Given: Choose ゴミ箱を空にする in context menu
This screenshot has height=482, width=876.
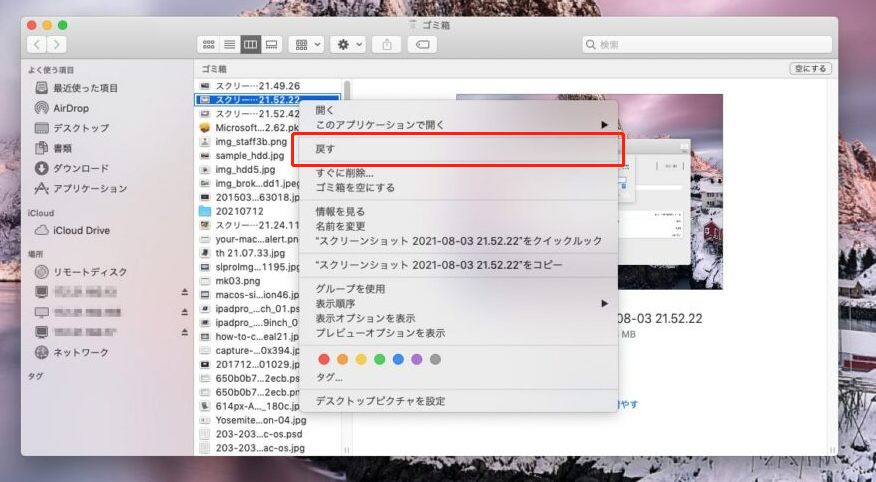Looking at the screenshot, I should [x=458, y=188].
